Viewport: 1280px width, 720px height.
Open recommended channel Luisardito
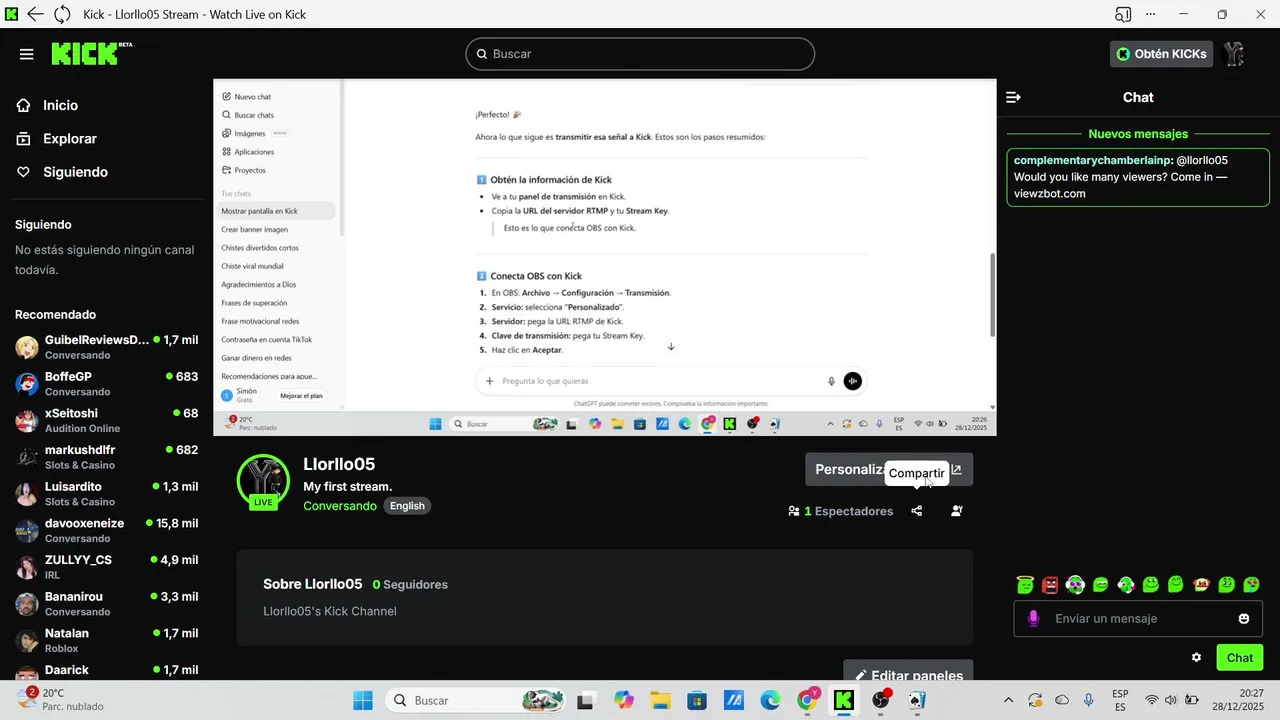pos(106,494)
